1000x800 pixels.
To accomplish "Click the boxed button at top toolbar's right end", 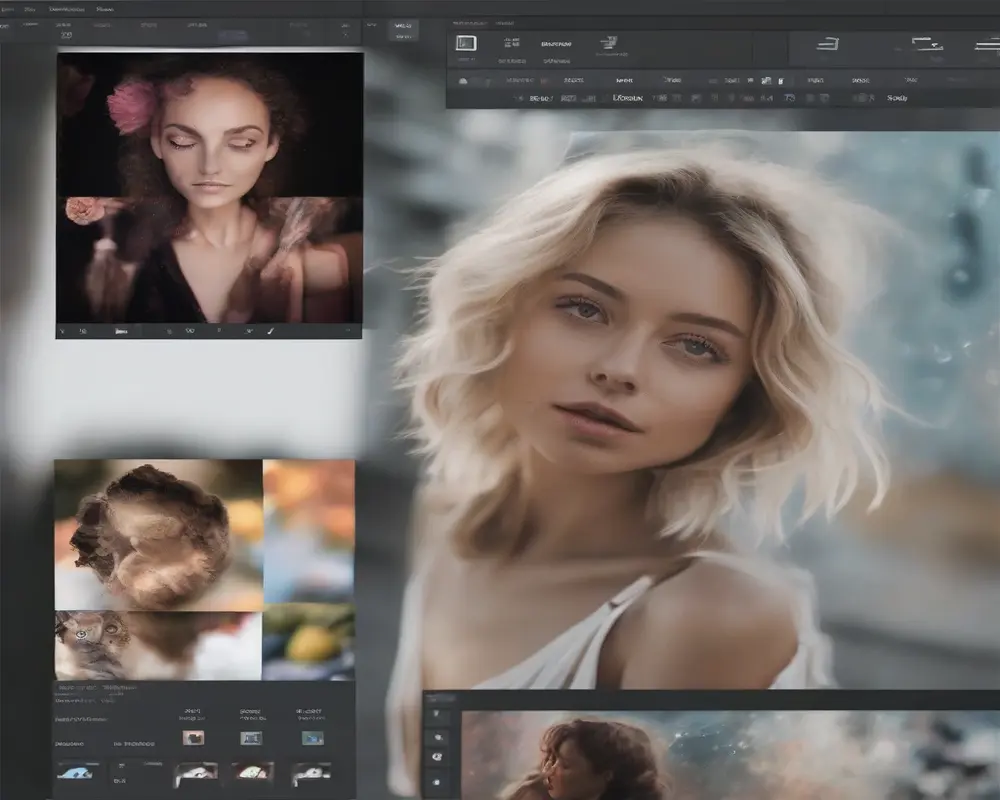I will tap(403, 31).
